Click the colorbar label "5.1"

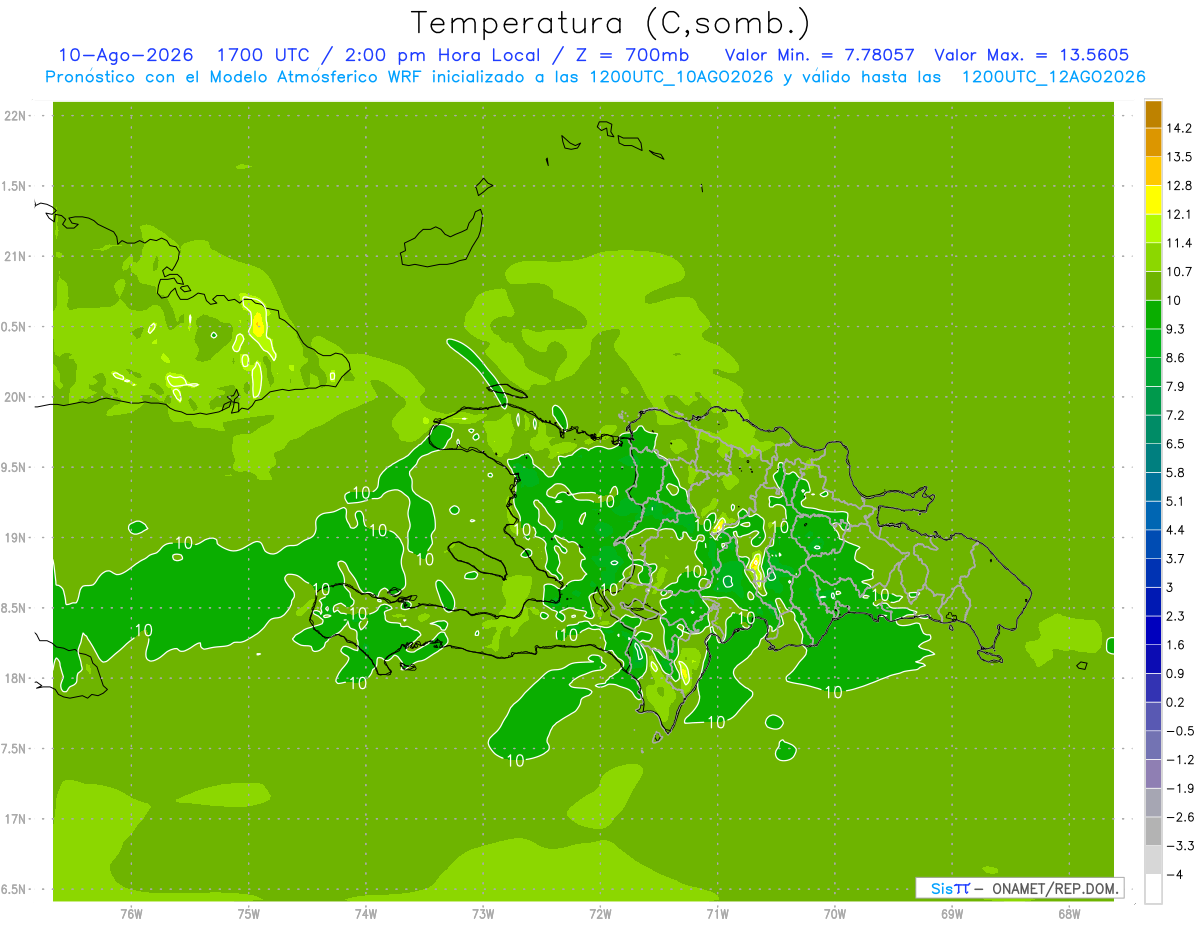(1176, 501)
